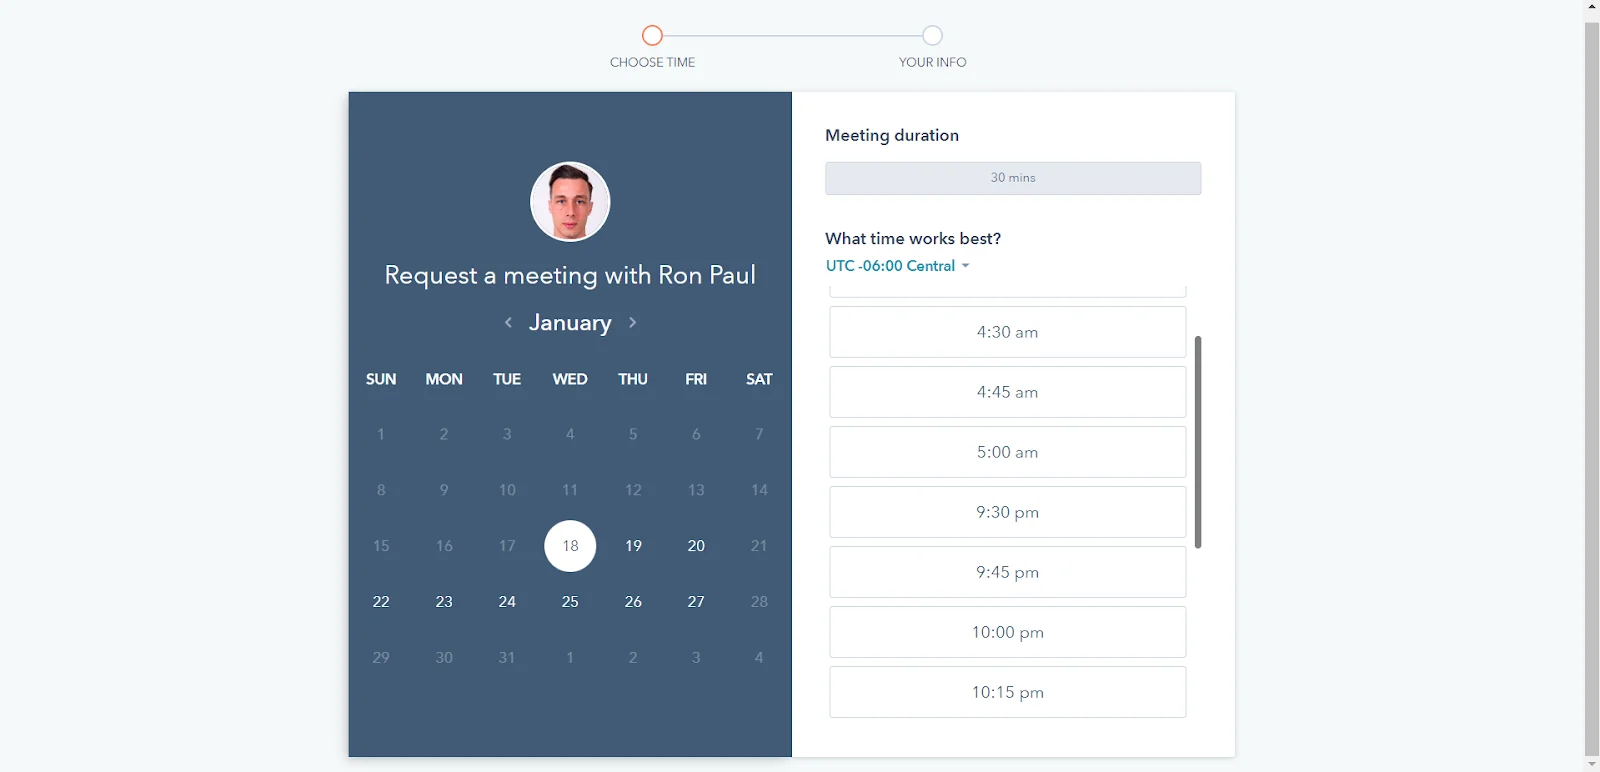Select January 20 on the calendar
The width and height of the screenshot is (1600, 772).
696,546
